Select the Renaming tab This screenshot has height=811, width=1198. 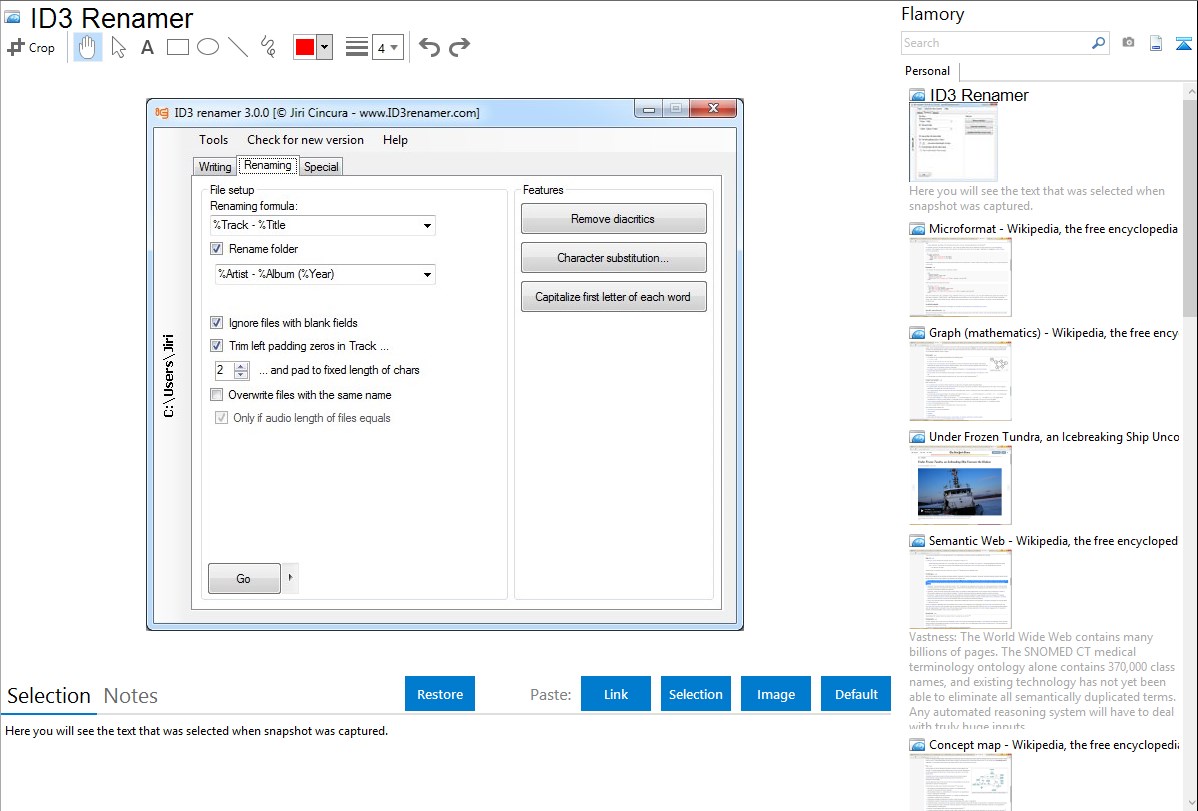tap(267, 165)
